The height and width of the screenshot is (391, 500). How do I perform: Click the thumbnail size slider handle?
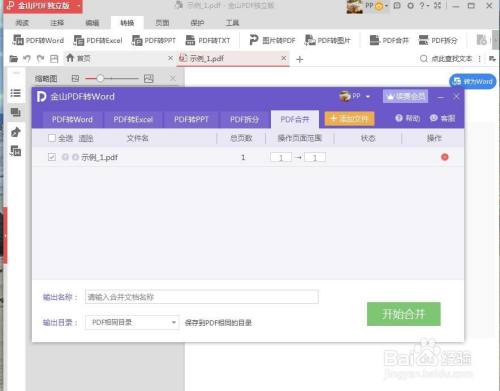[x=100, y=79]
